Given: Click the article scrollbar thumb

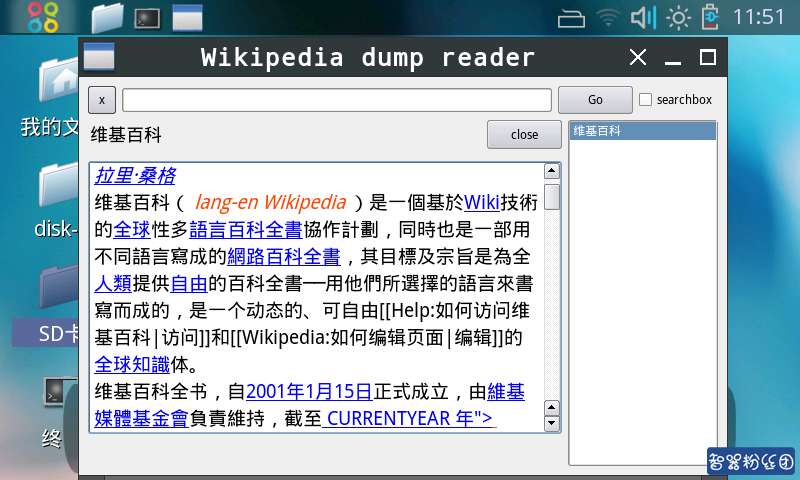Looking at the screenshot, I should coord(552,197).
